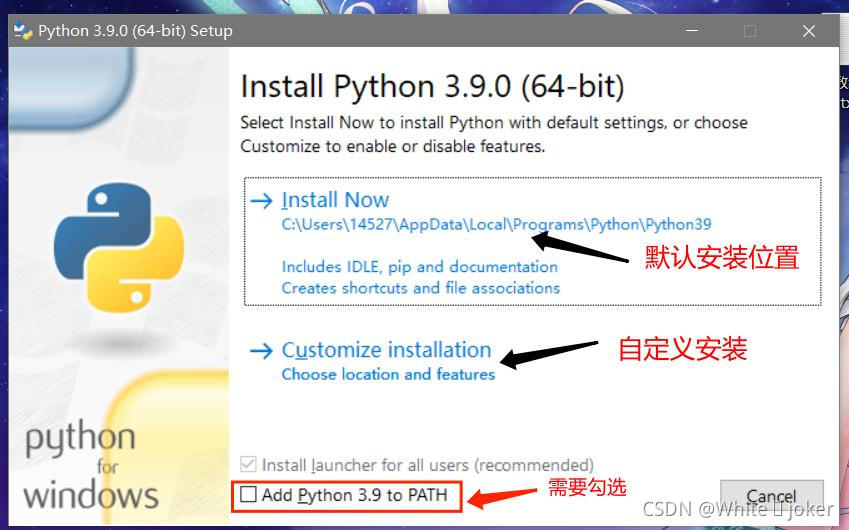Check Add Python 3.9 to PATH
Viewport: 849px width, 530px height.
[249, 494]
